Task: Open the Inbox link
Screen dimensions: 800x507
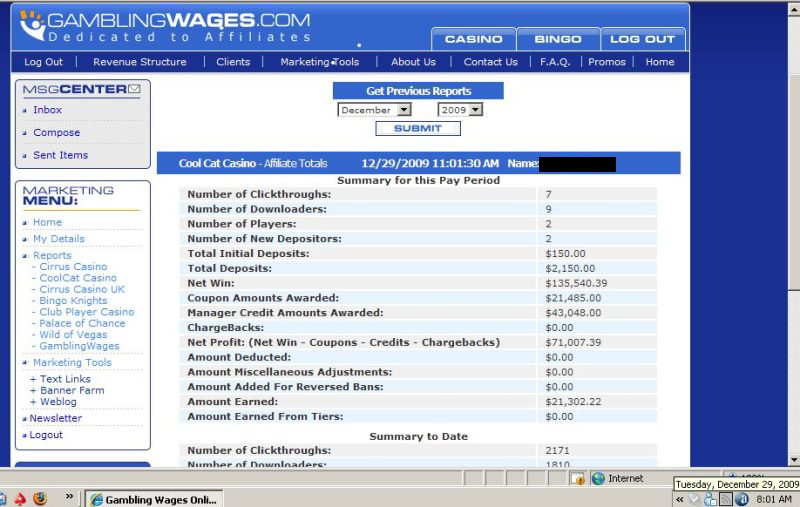Action: click(x=47, y=110)
